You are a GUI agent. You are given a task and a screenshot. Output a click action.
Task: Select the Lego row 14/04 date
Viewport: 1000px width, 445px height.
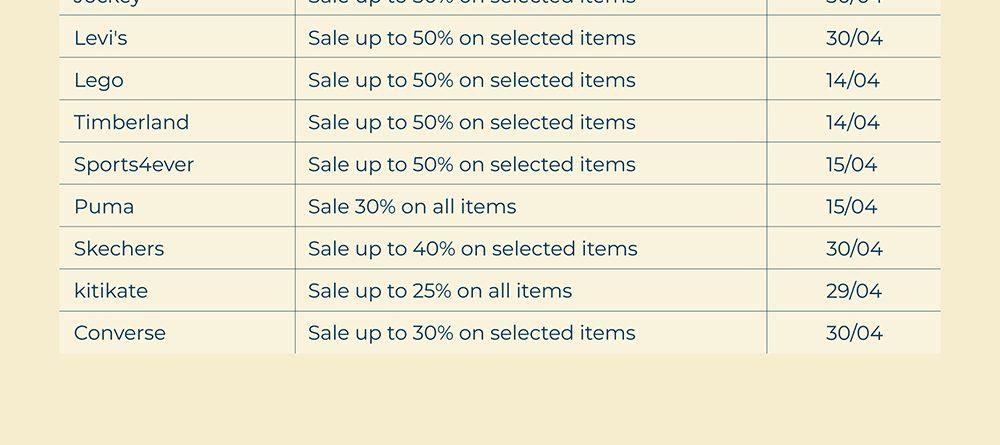[853, 81]
